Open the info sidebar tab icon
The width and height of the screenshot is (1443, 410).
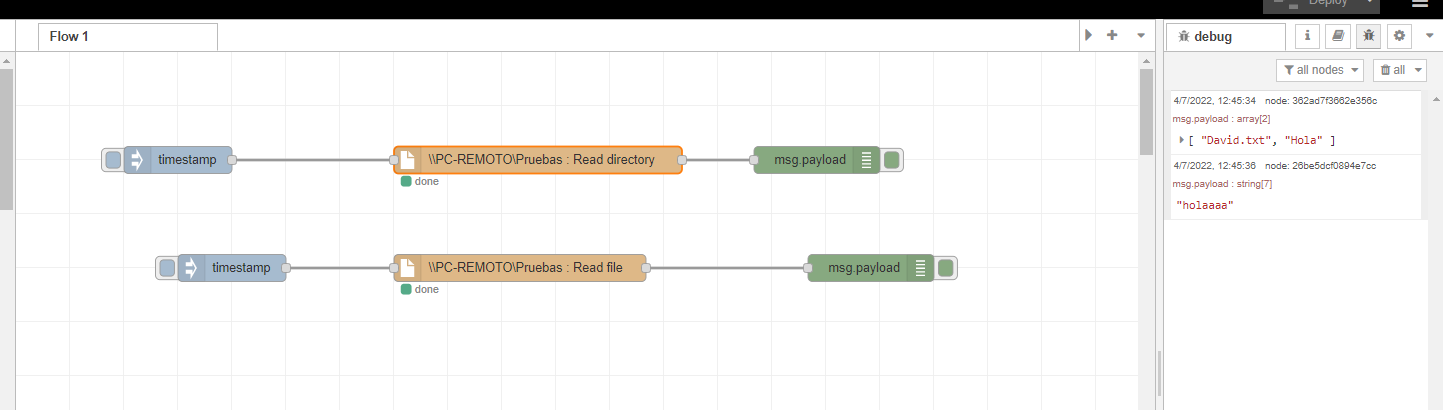click(1307, 36)
